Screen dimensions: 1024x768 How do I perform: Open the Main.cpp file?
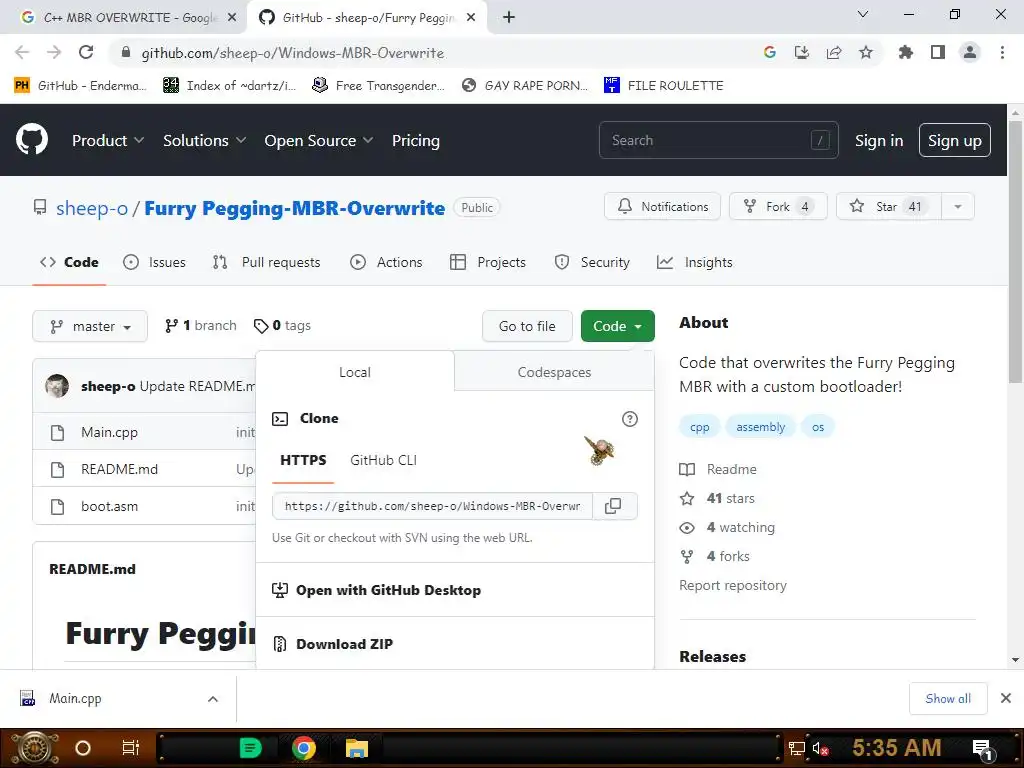(x=109, y=432)
